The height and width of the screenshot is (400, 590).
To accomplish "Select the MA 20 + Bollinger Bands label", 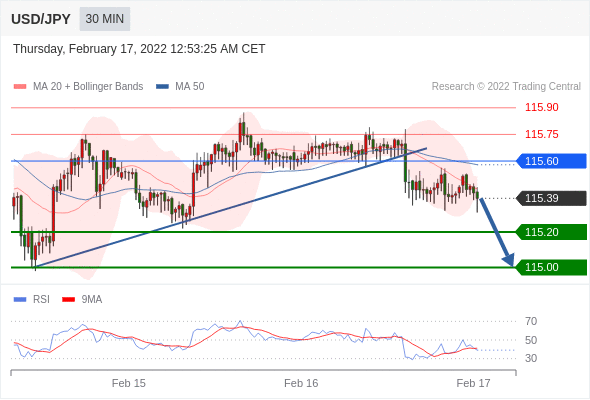I will point(88,87).
